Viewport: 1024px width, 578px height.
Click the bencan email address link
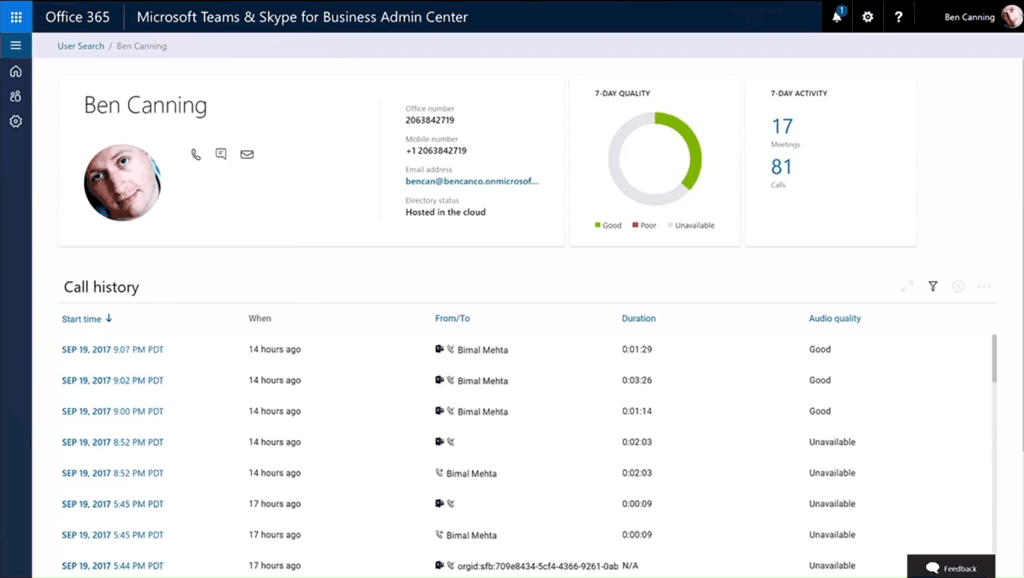click(472, 182)
